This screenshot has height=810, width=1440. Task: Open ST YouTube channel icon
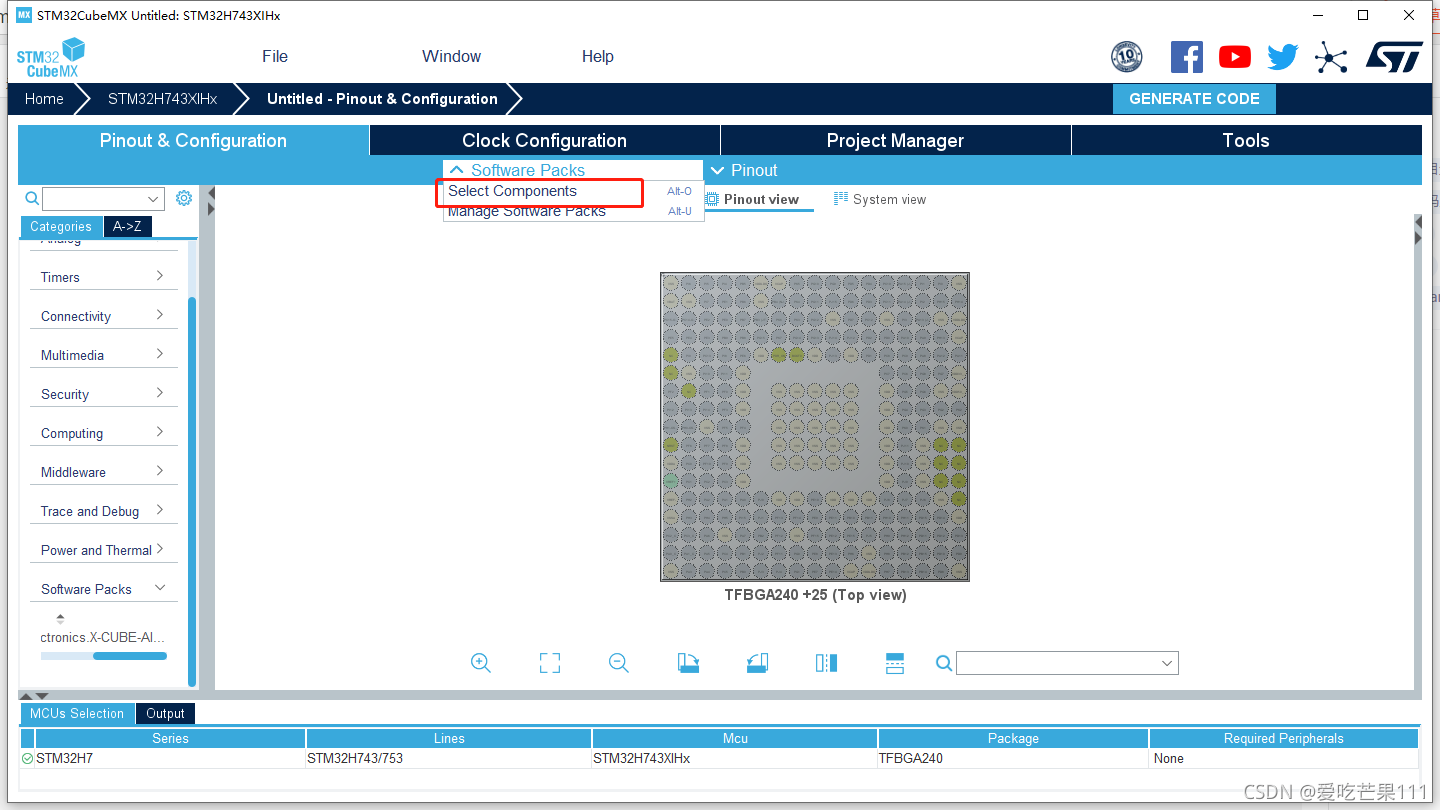(1235, 57)
